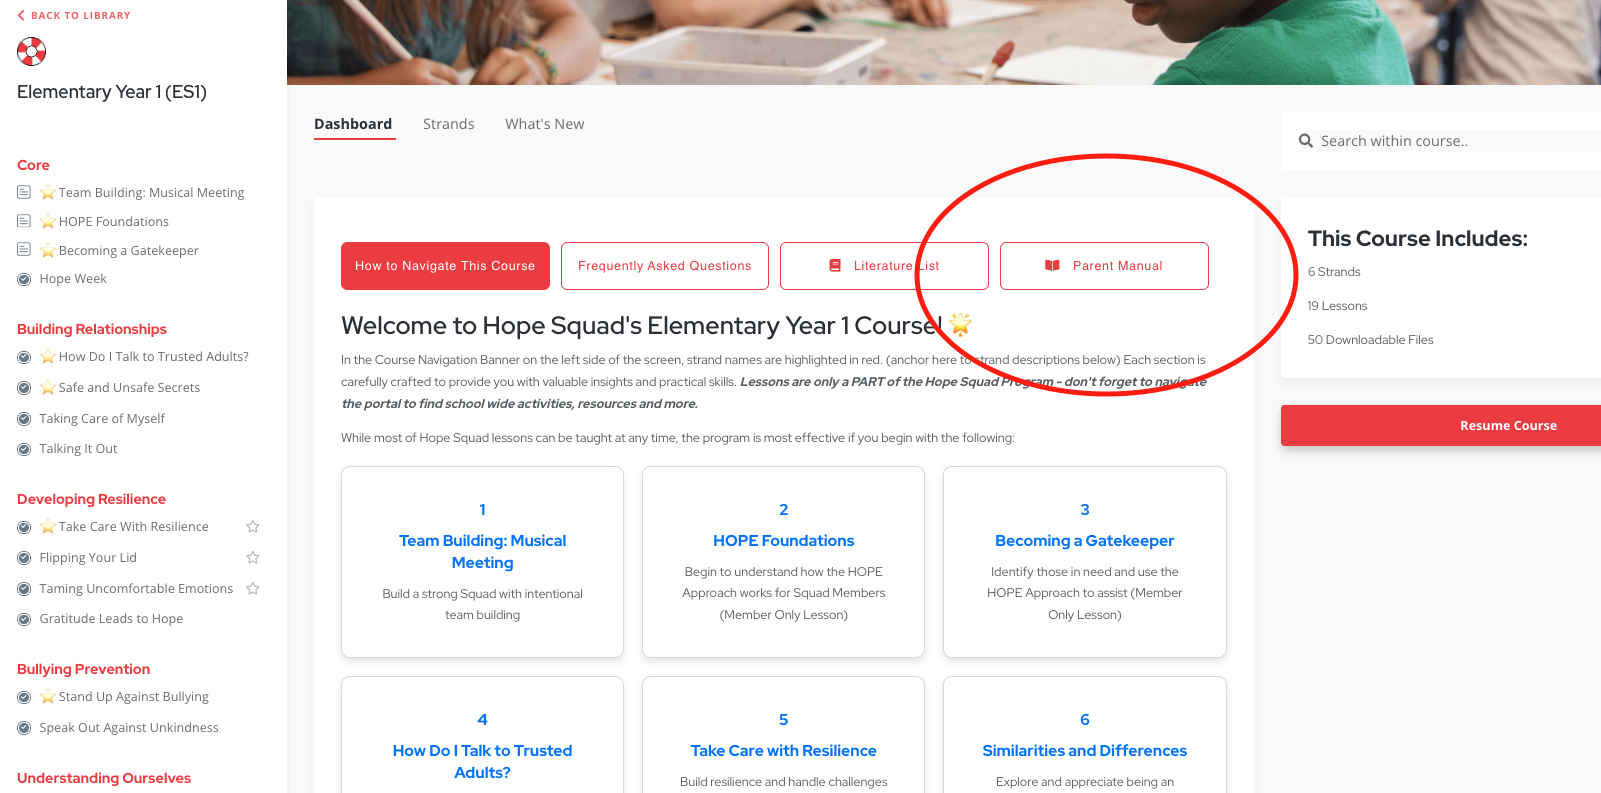Click the back chevron beside Back to Library

pyautogui.click(x=21, y=15)
